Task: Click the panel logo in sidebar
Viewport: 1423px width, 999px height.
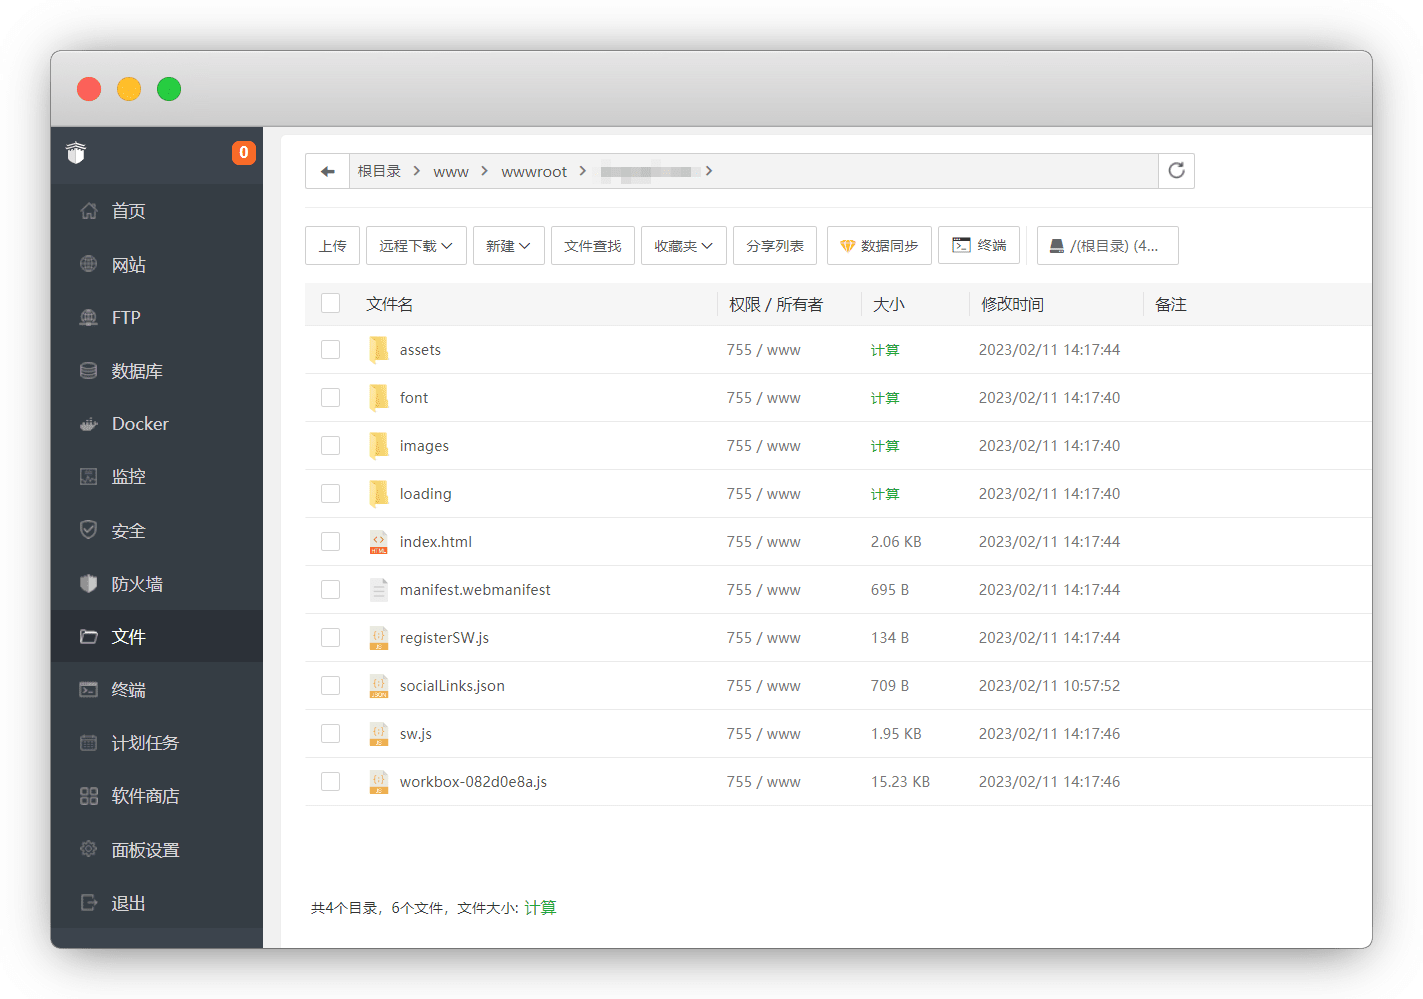Action: [76, 153]
